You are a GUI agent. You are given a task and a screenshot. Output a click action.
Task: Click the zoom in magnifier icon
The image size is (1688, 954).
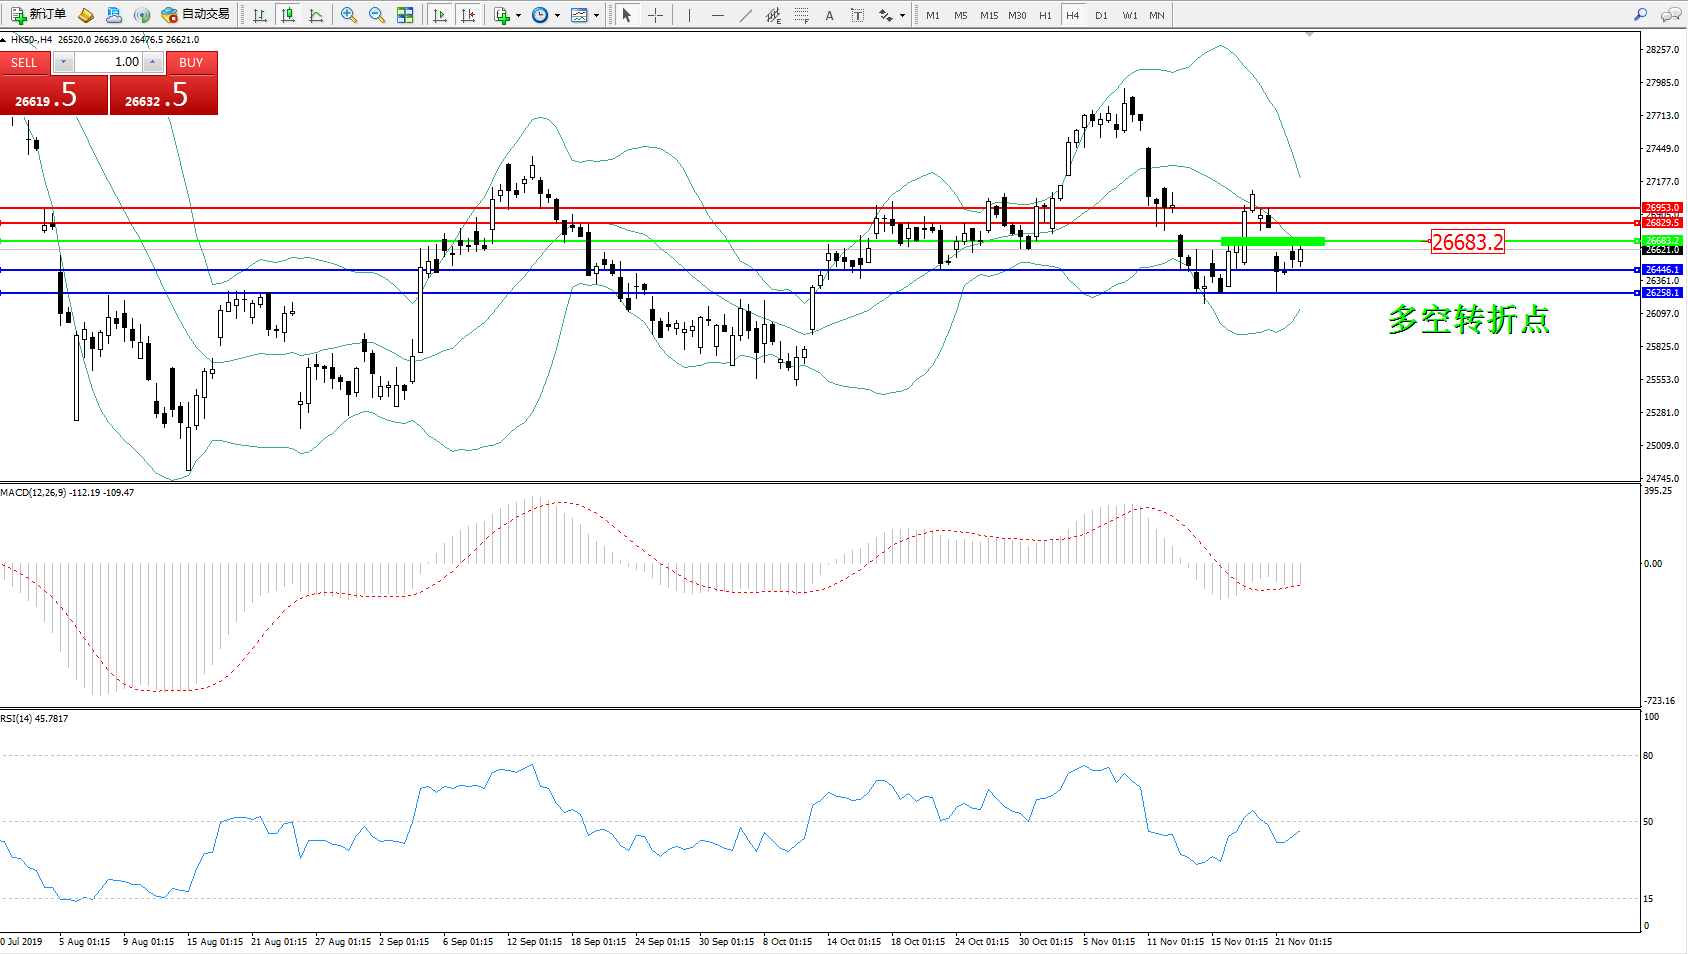pos(349,15)
